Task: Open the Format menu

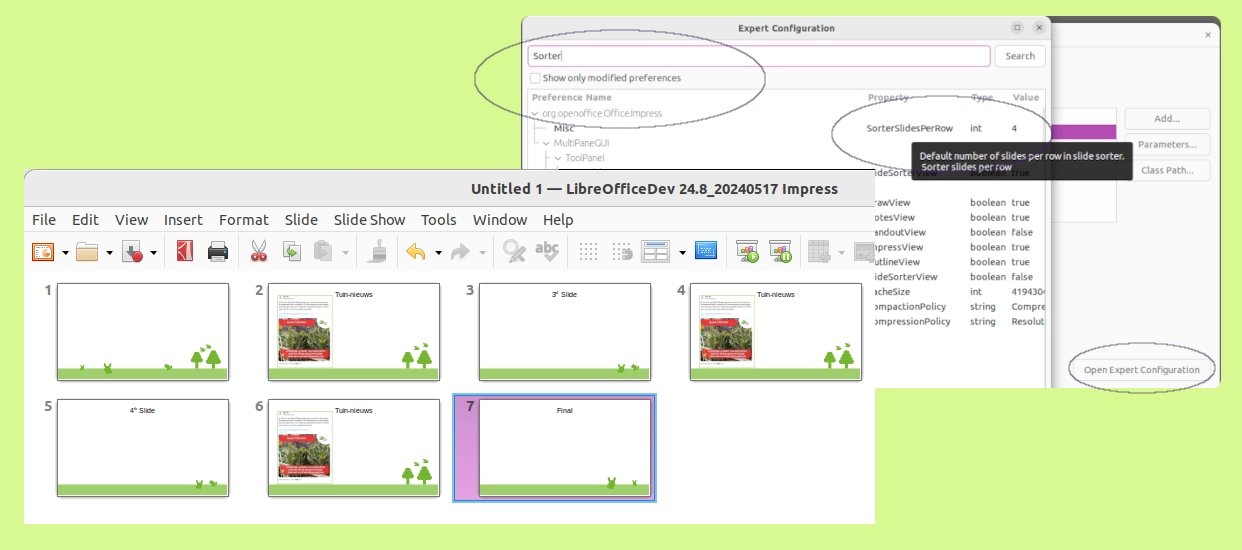Action: tap(243, 220)
